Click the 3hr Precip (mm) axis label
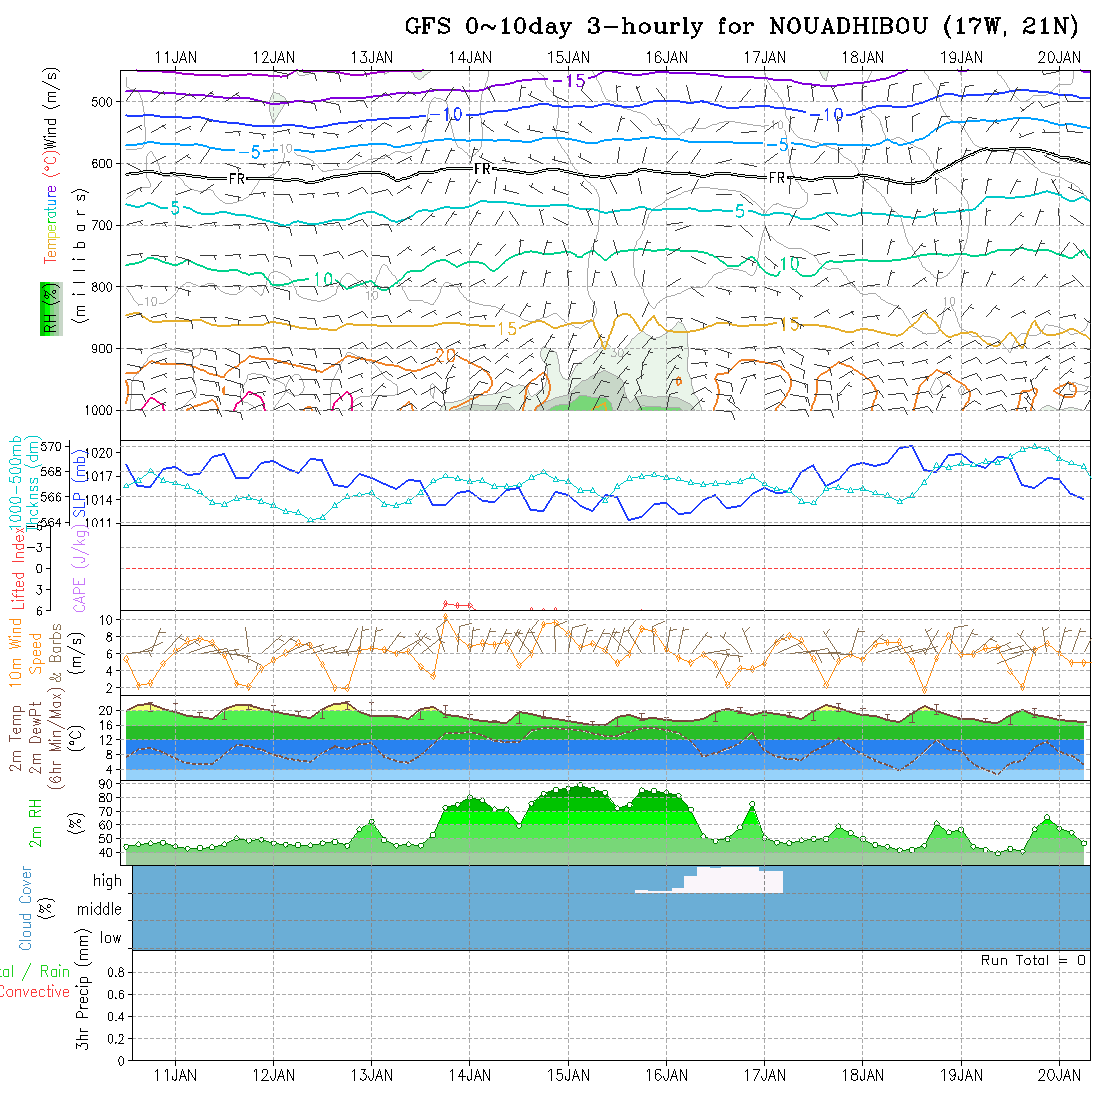Viewport: 1100px width, 1100px height. tap(83, 1005)
